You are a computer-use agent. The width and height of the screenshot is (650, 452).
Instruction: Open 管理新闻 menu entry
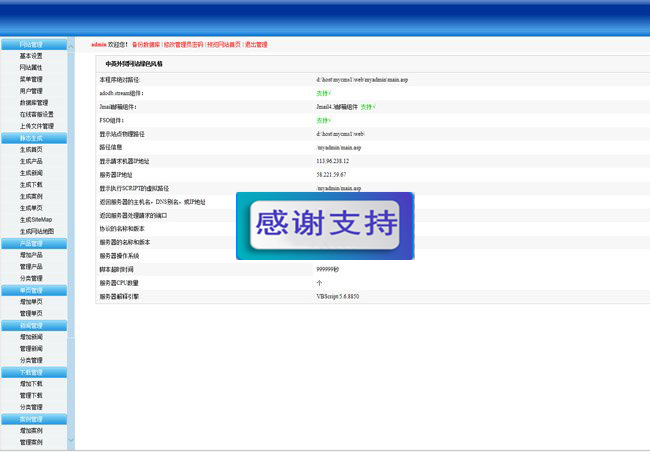click(x=31, y=348)
